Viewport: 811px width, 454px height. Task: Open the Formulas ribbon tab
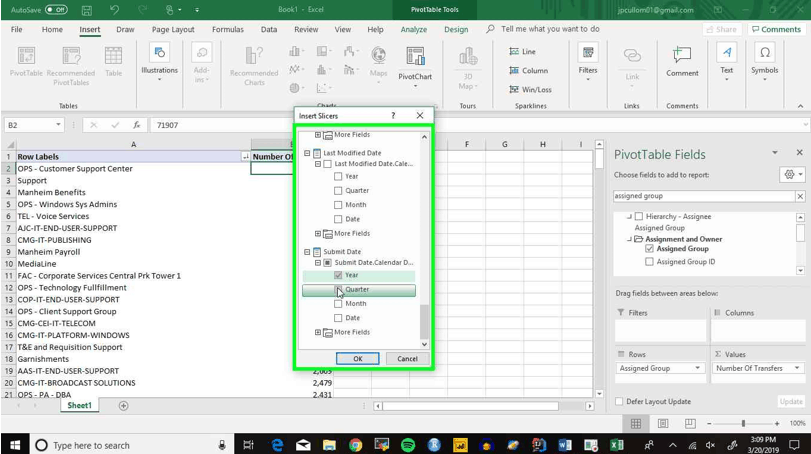[228, 29]
